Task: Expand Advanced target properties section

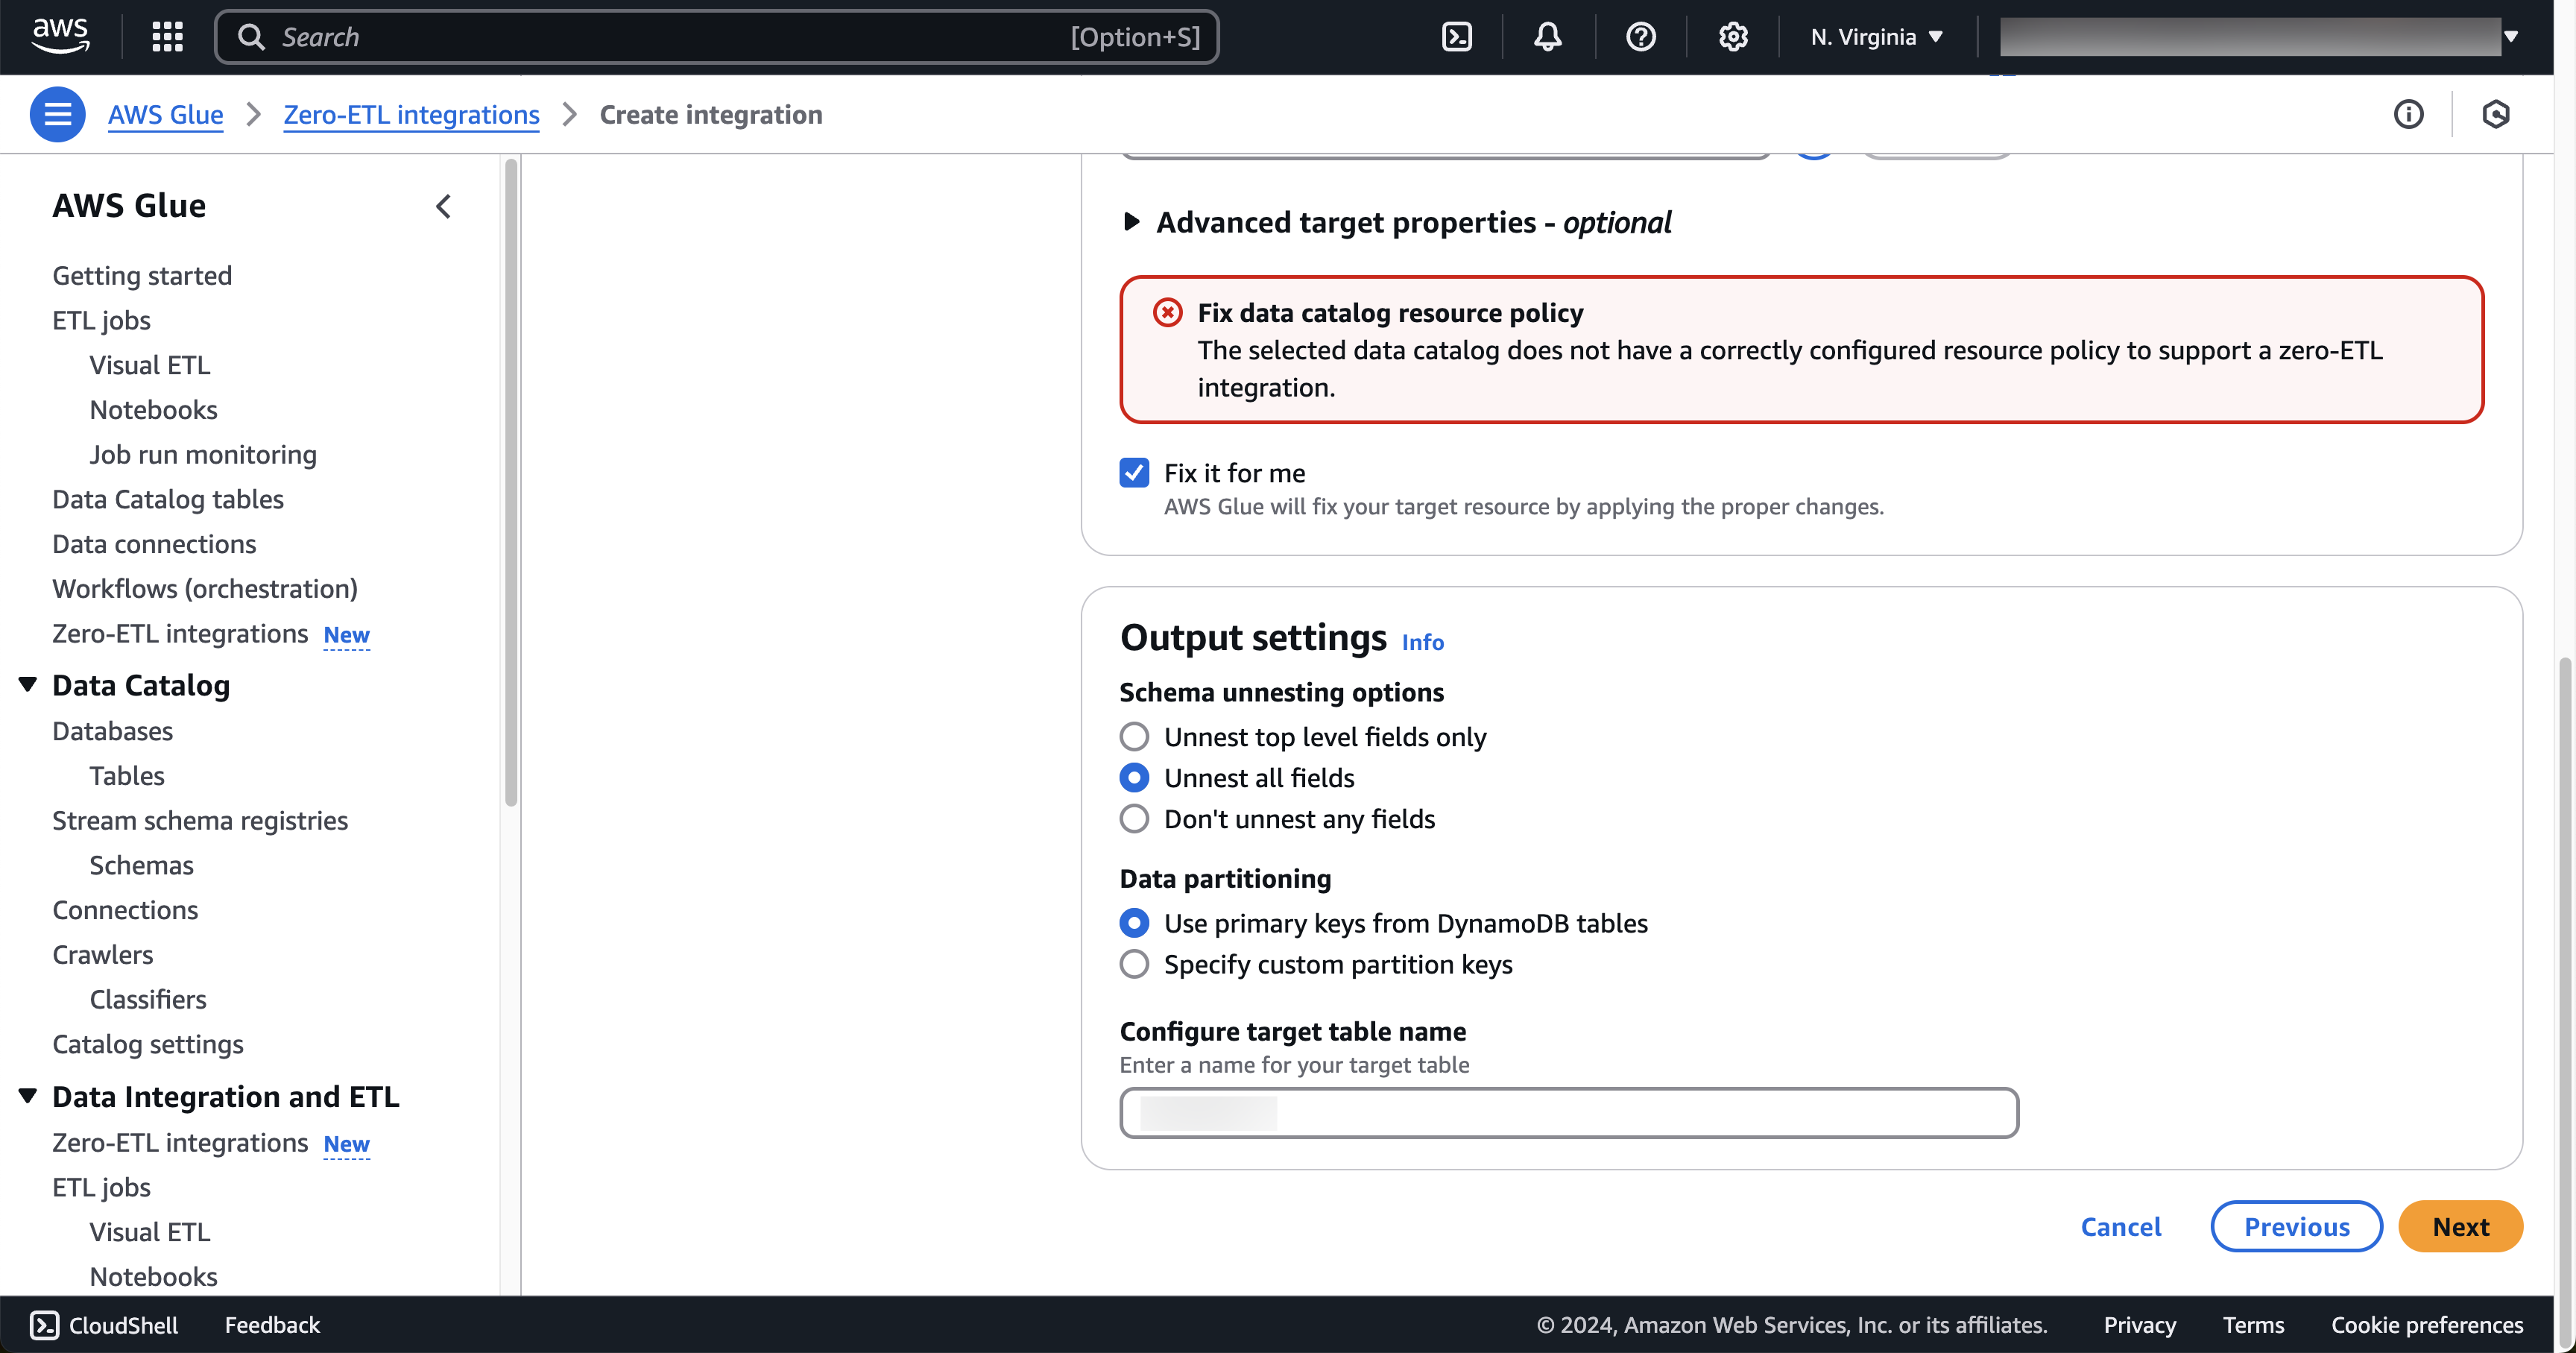Action: coord(1131,222)
